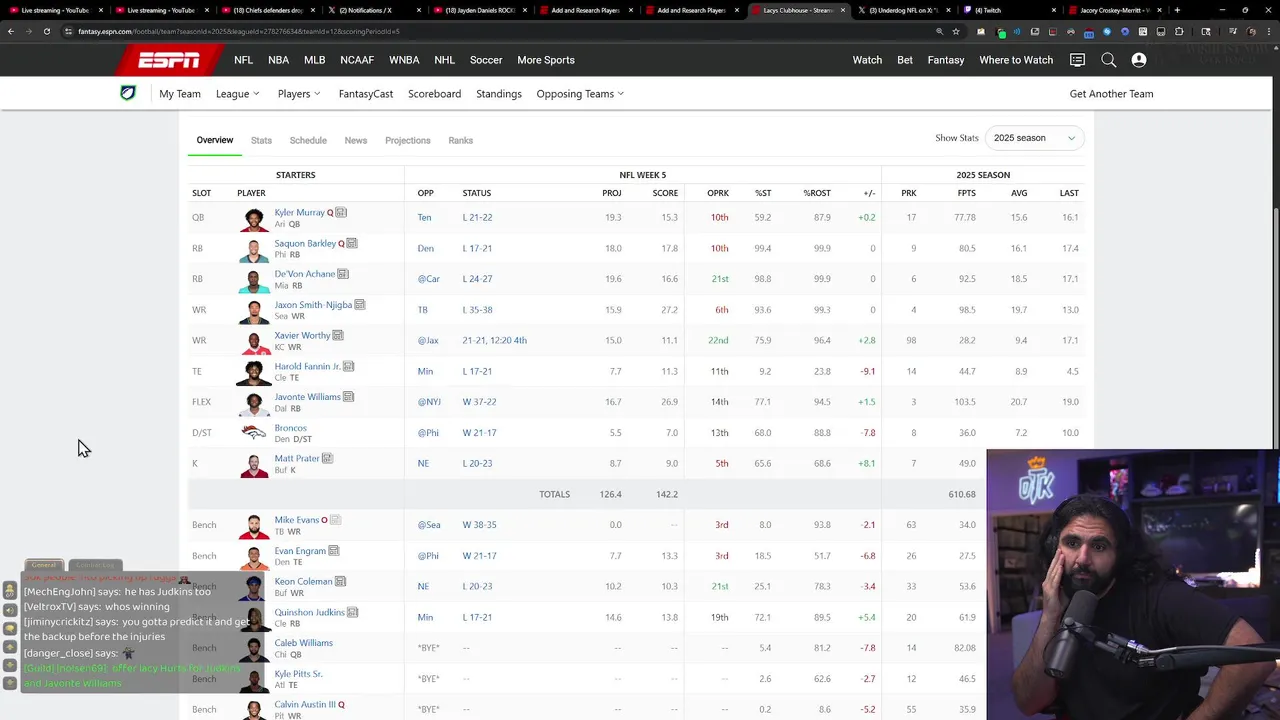This screenshot has height=720, width=1280.
Task: Click the Broncos D/ST team logo
Action: click(x=255, y=433)
